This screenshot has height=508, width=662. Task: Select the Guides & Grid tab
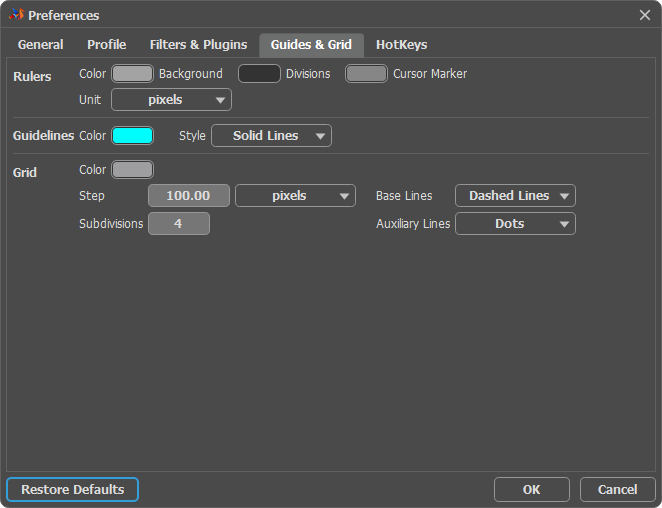(x=311, y=45)
